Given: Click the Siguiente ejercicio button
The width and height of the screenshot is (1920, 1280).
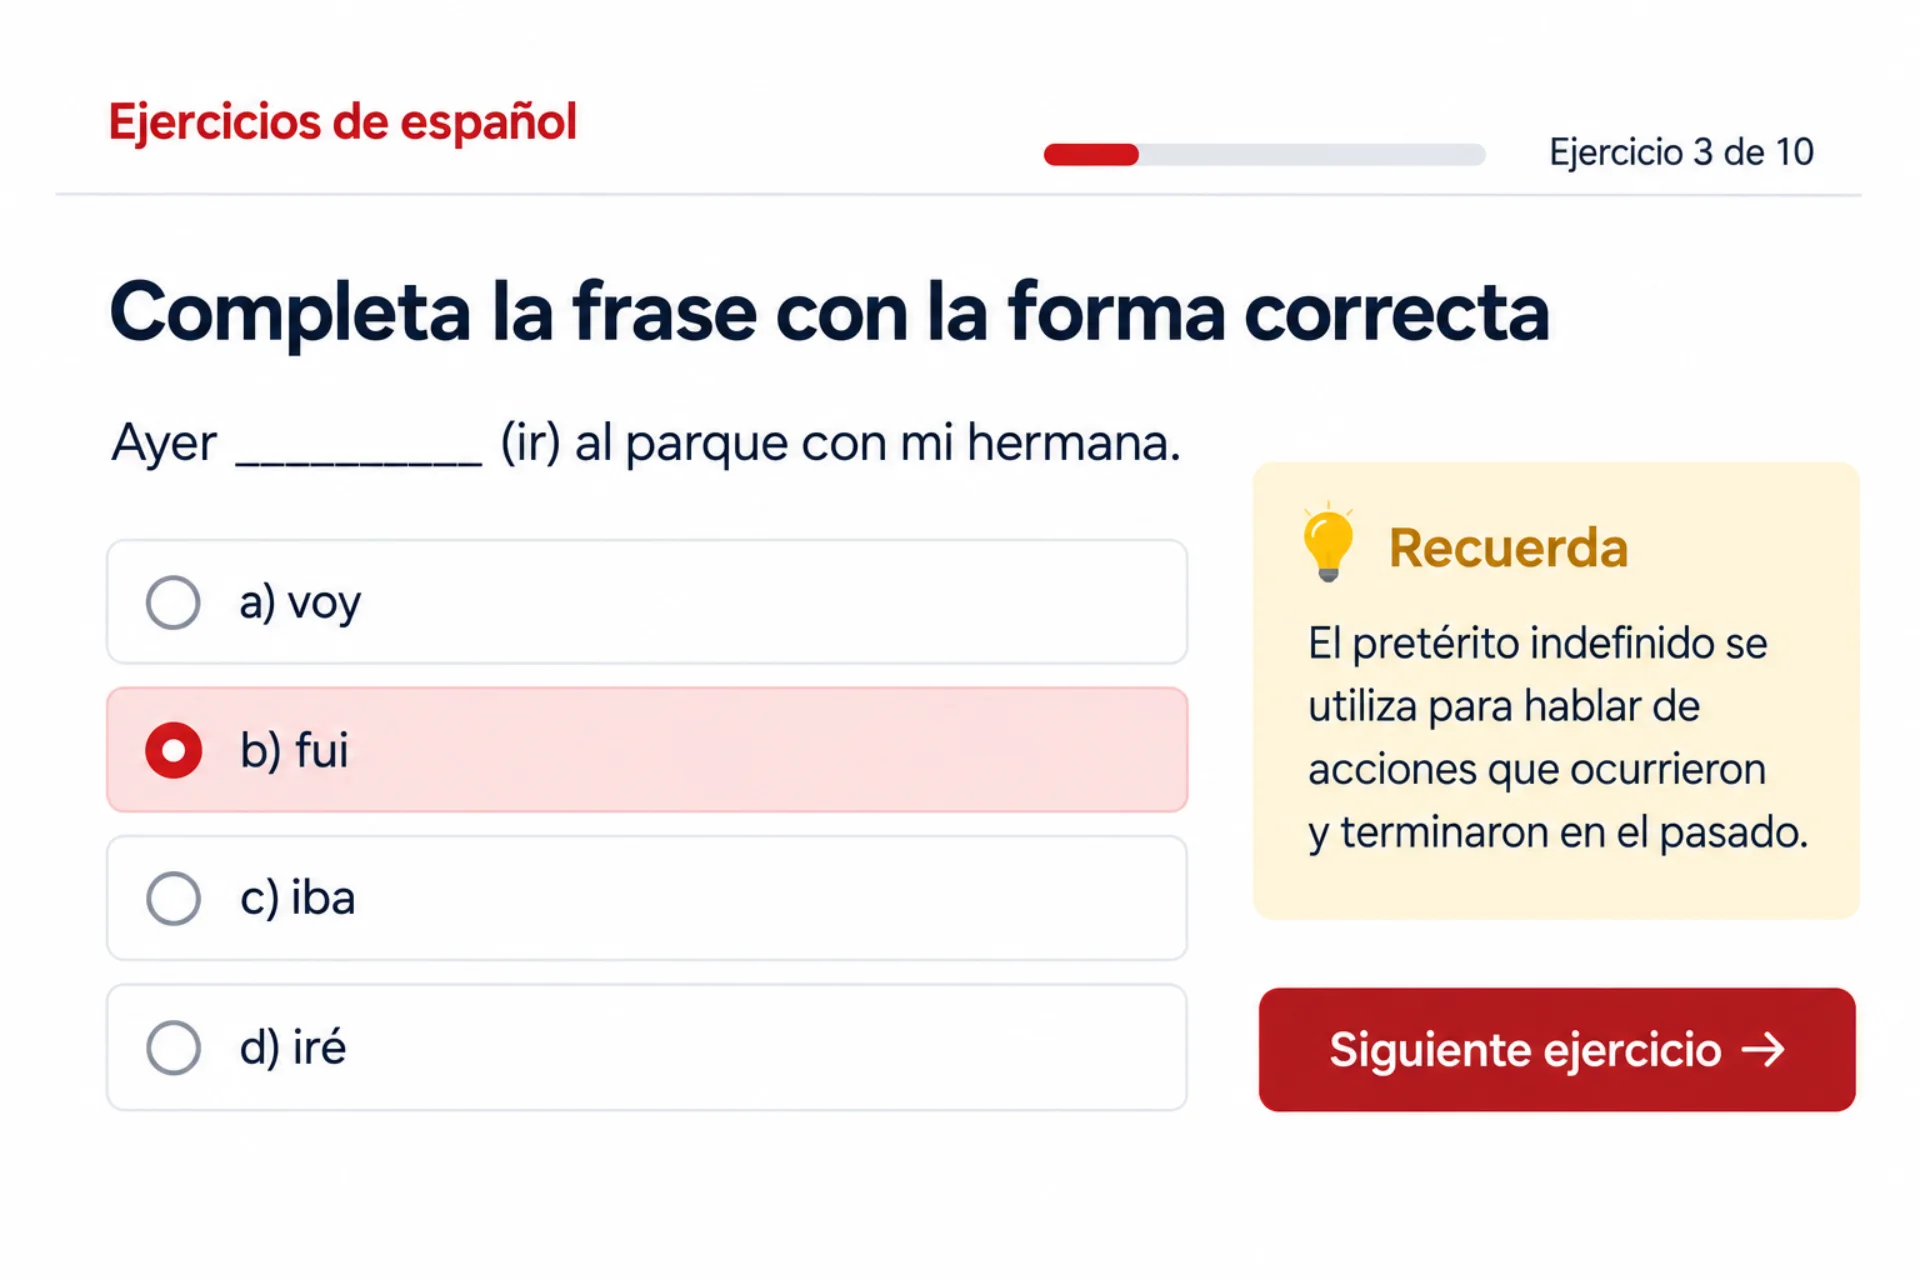Looking at the screenshot, I should click(x=1557, y=1050).
